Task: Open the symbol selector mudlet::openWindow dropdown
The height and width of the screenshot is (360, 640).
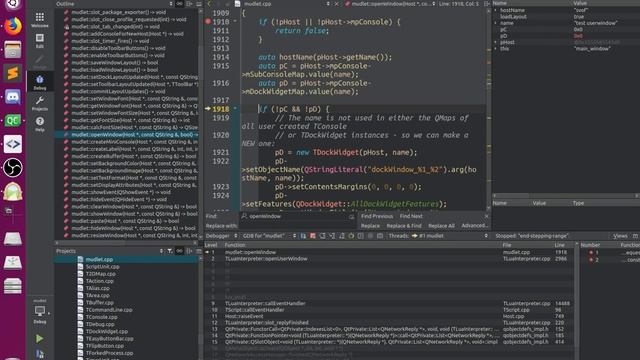Action: click(390, 4)
